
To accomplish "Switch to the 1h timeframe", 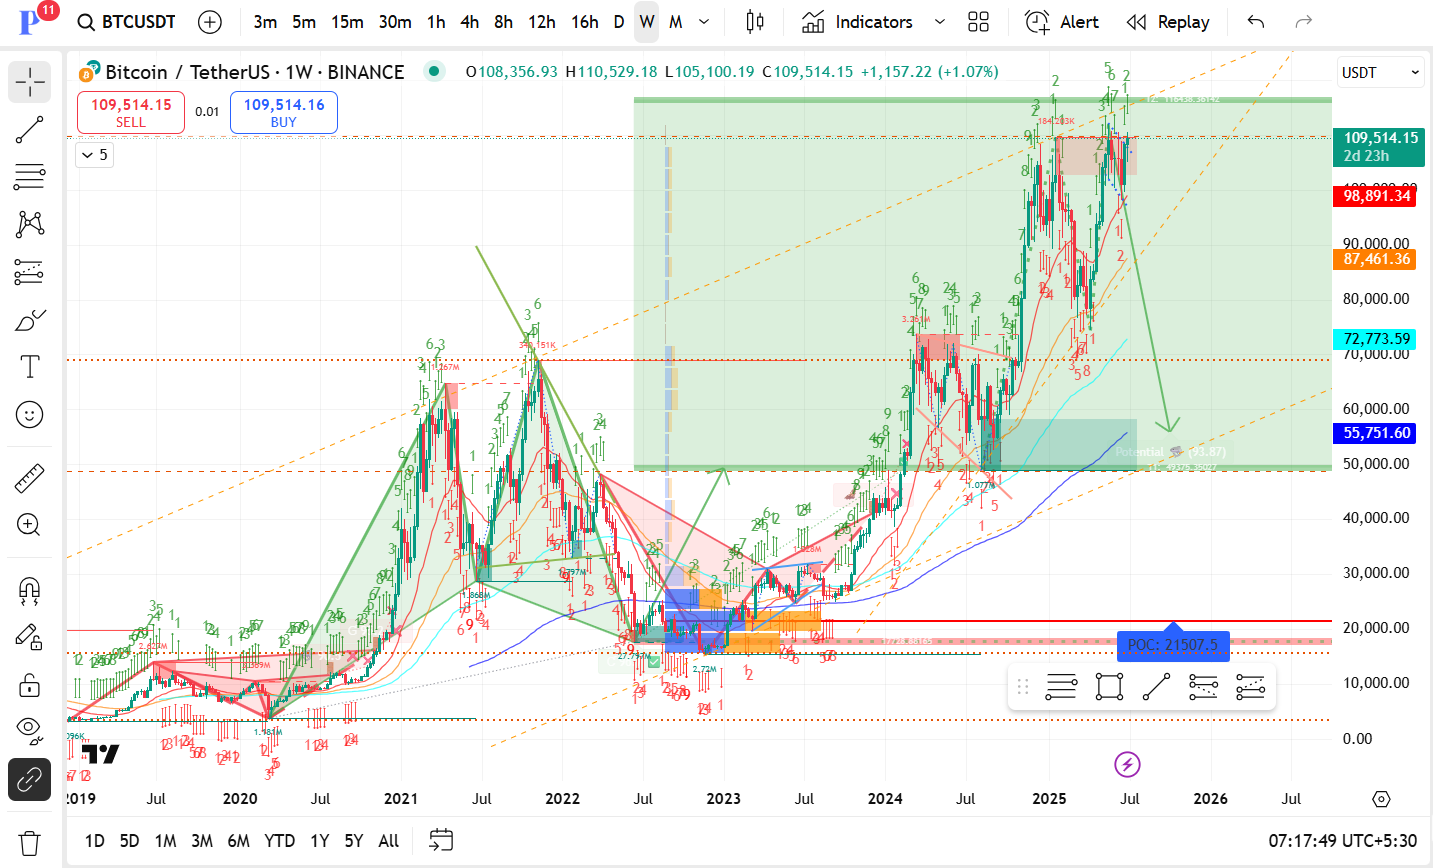I will coord(436,22).
